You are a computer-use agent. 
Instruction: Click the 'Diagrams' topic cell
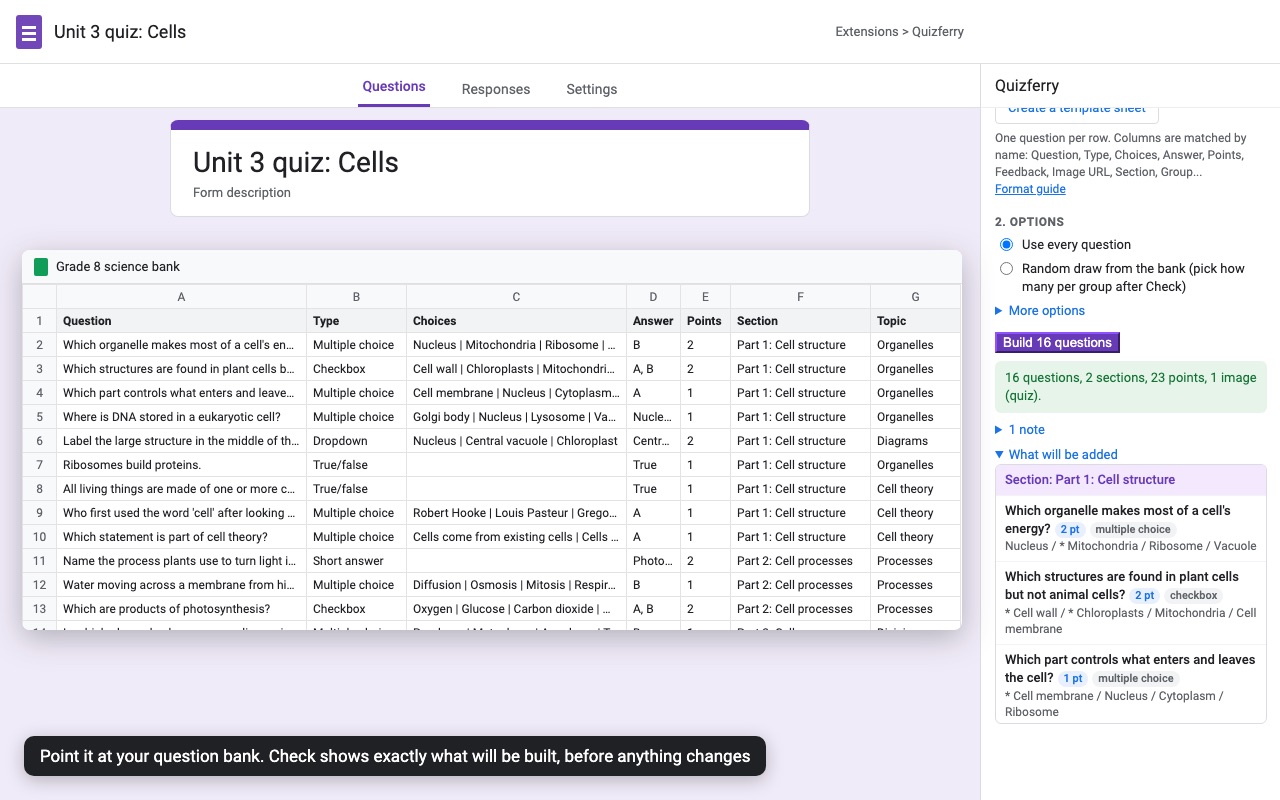tap(915, 441)
